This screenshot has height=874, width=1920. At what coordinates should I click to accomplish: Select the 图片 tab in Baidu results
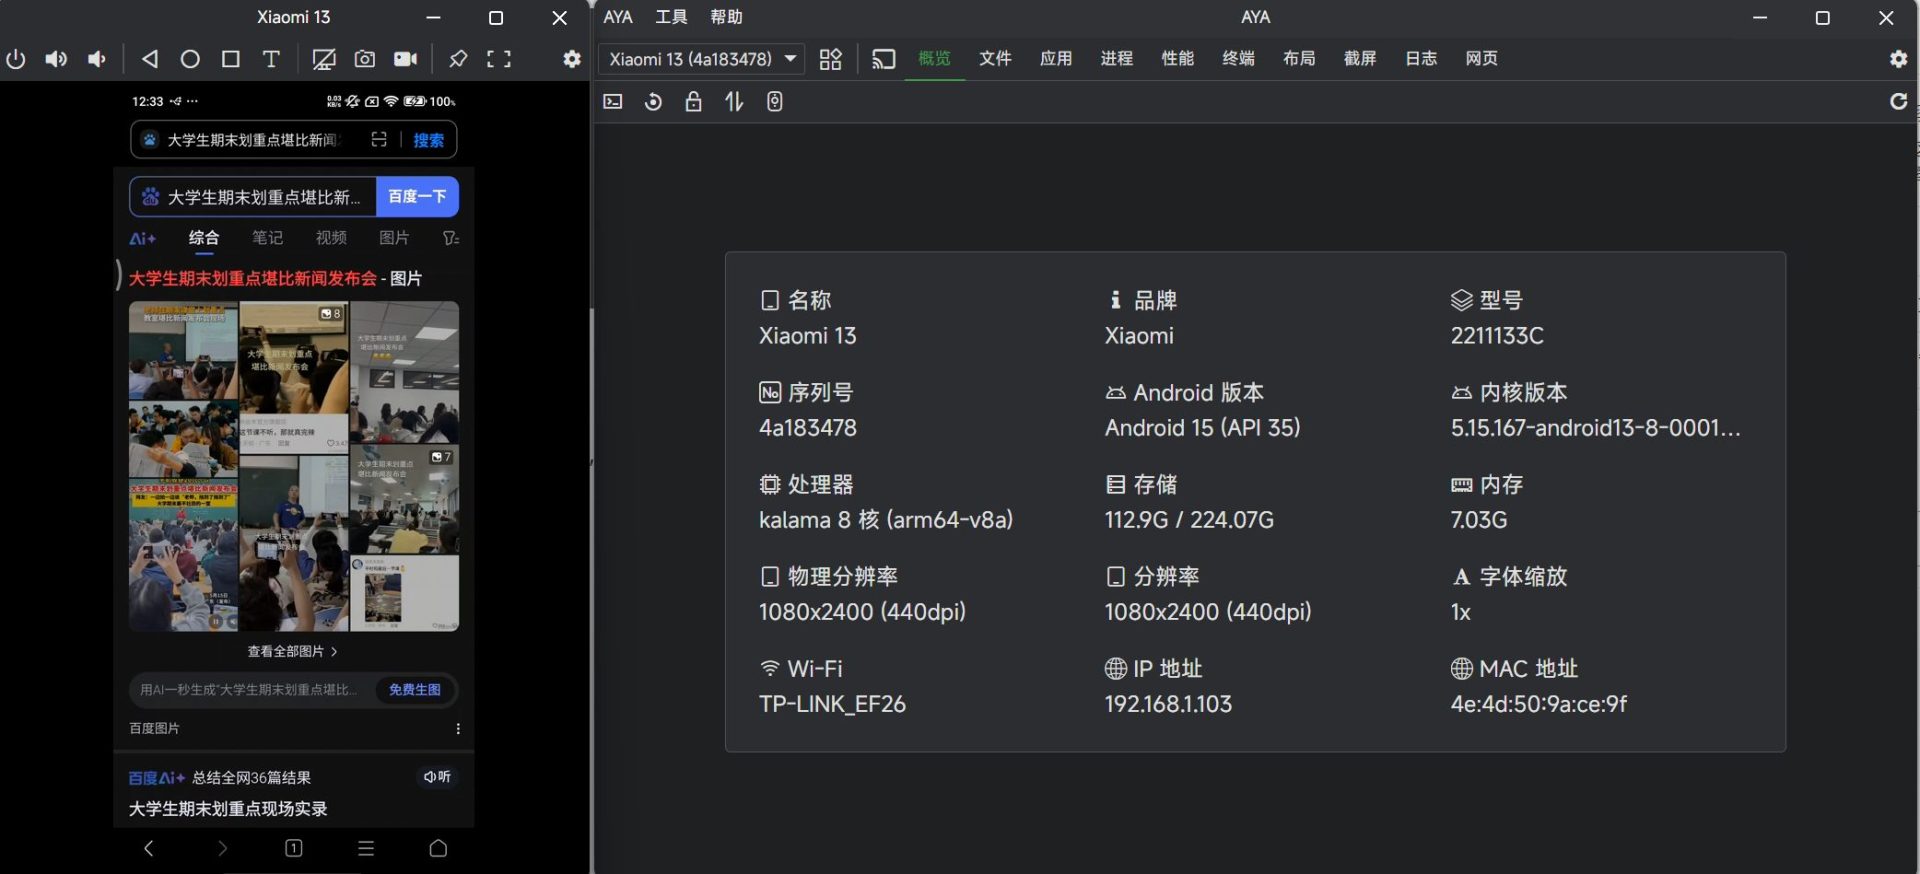pyautogui.click(x=394, y=238)
